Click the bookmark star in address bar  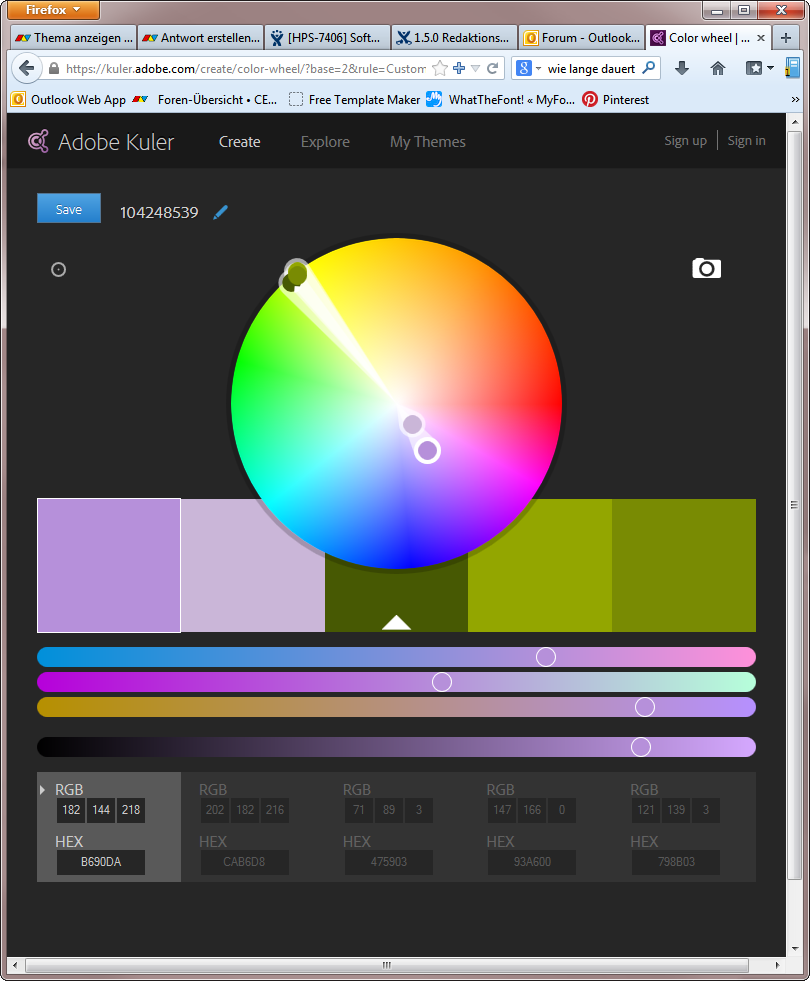440,68
